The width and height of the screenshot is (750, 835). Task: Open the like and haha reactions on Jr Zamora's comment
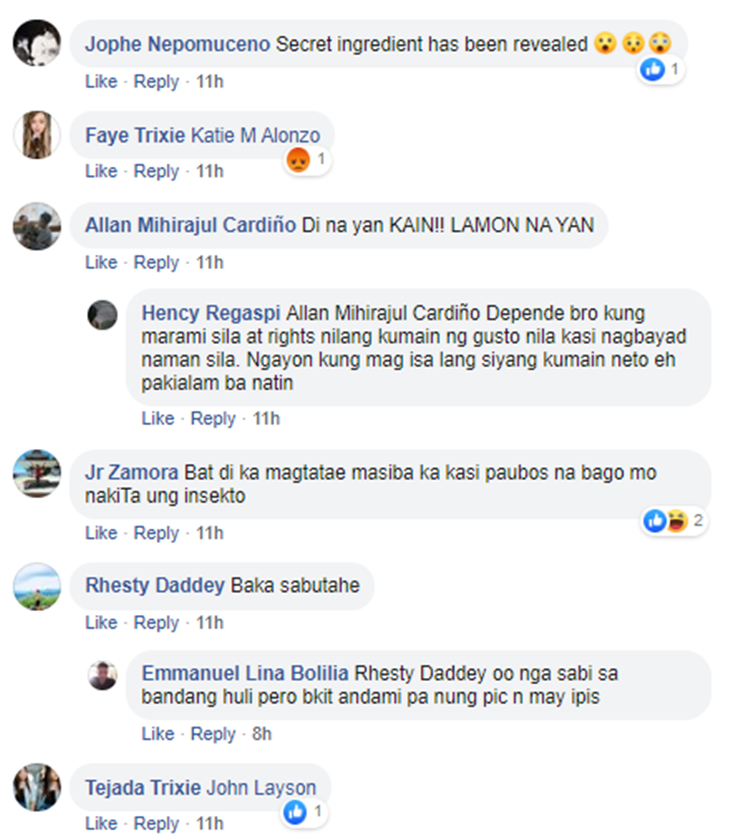(674, 520)
